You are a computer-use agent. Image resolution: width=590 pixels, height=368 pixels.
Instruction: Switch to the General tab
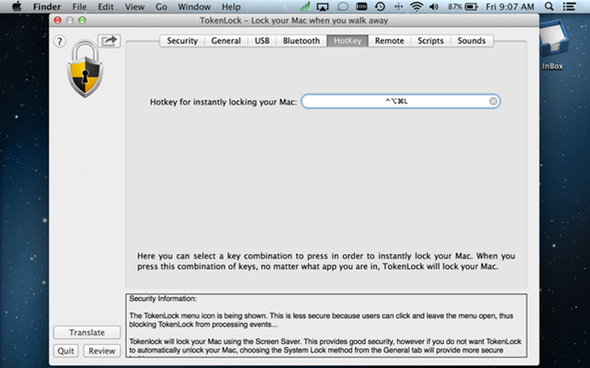pos(226,41)
